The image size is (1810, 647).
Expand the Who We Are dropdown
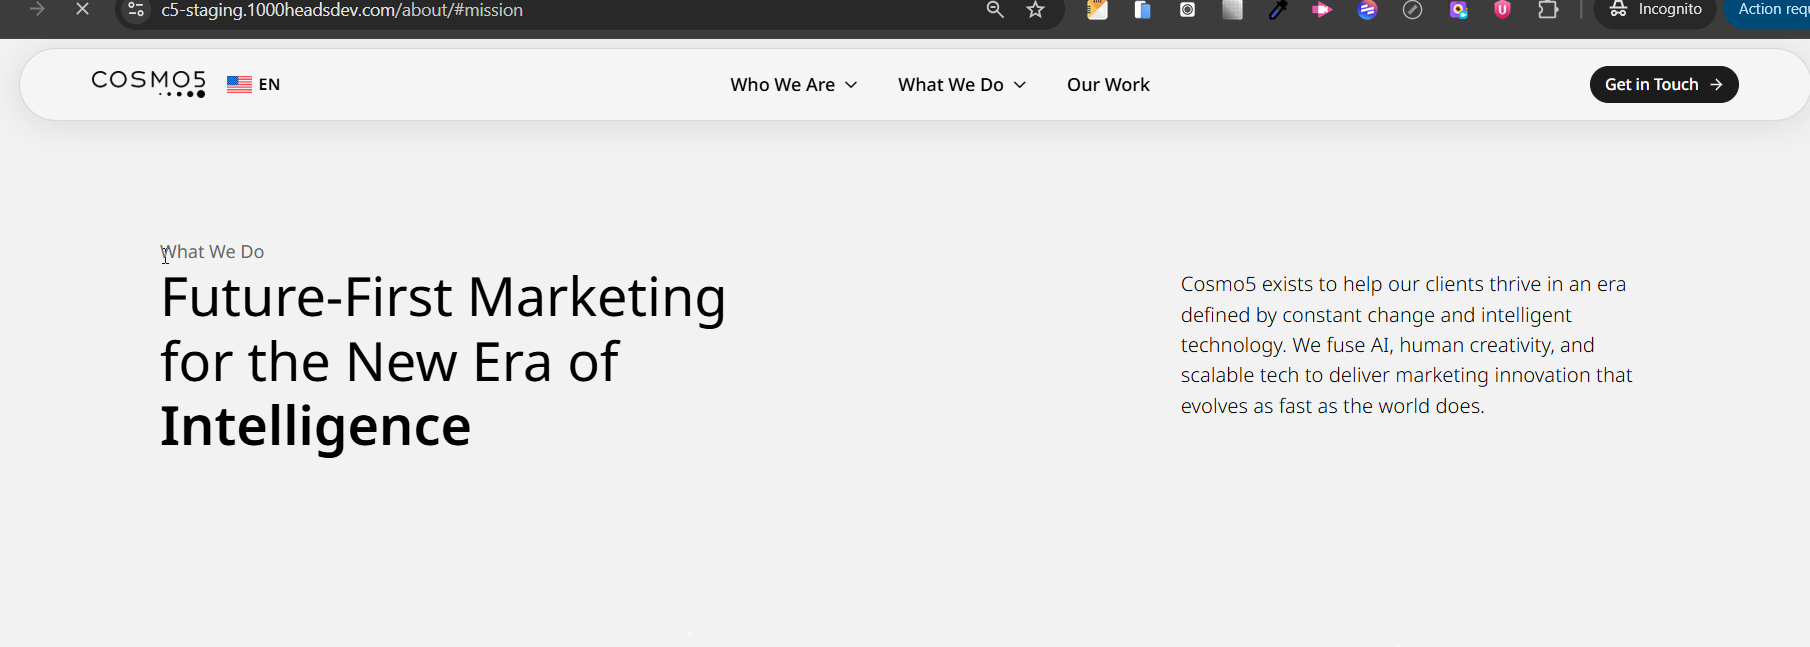click(793, 85)
